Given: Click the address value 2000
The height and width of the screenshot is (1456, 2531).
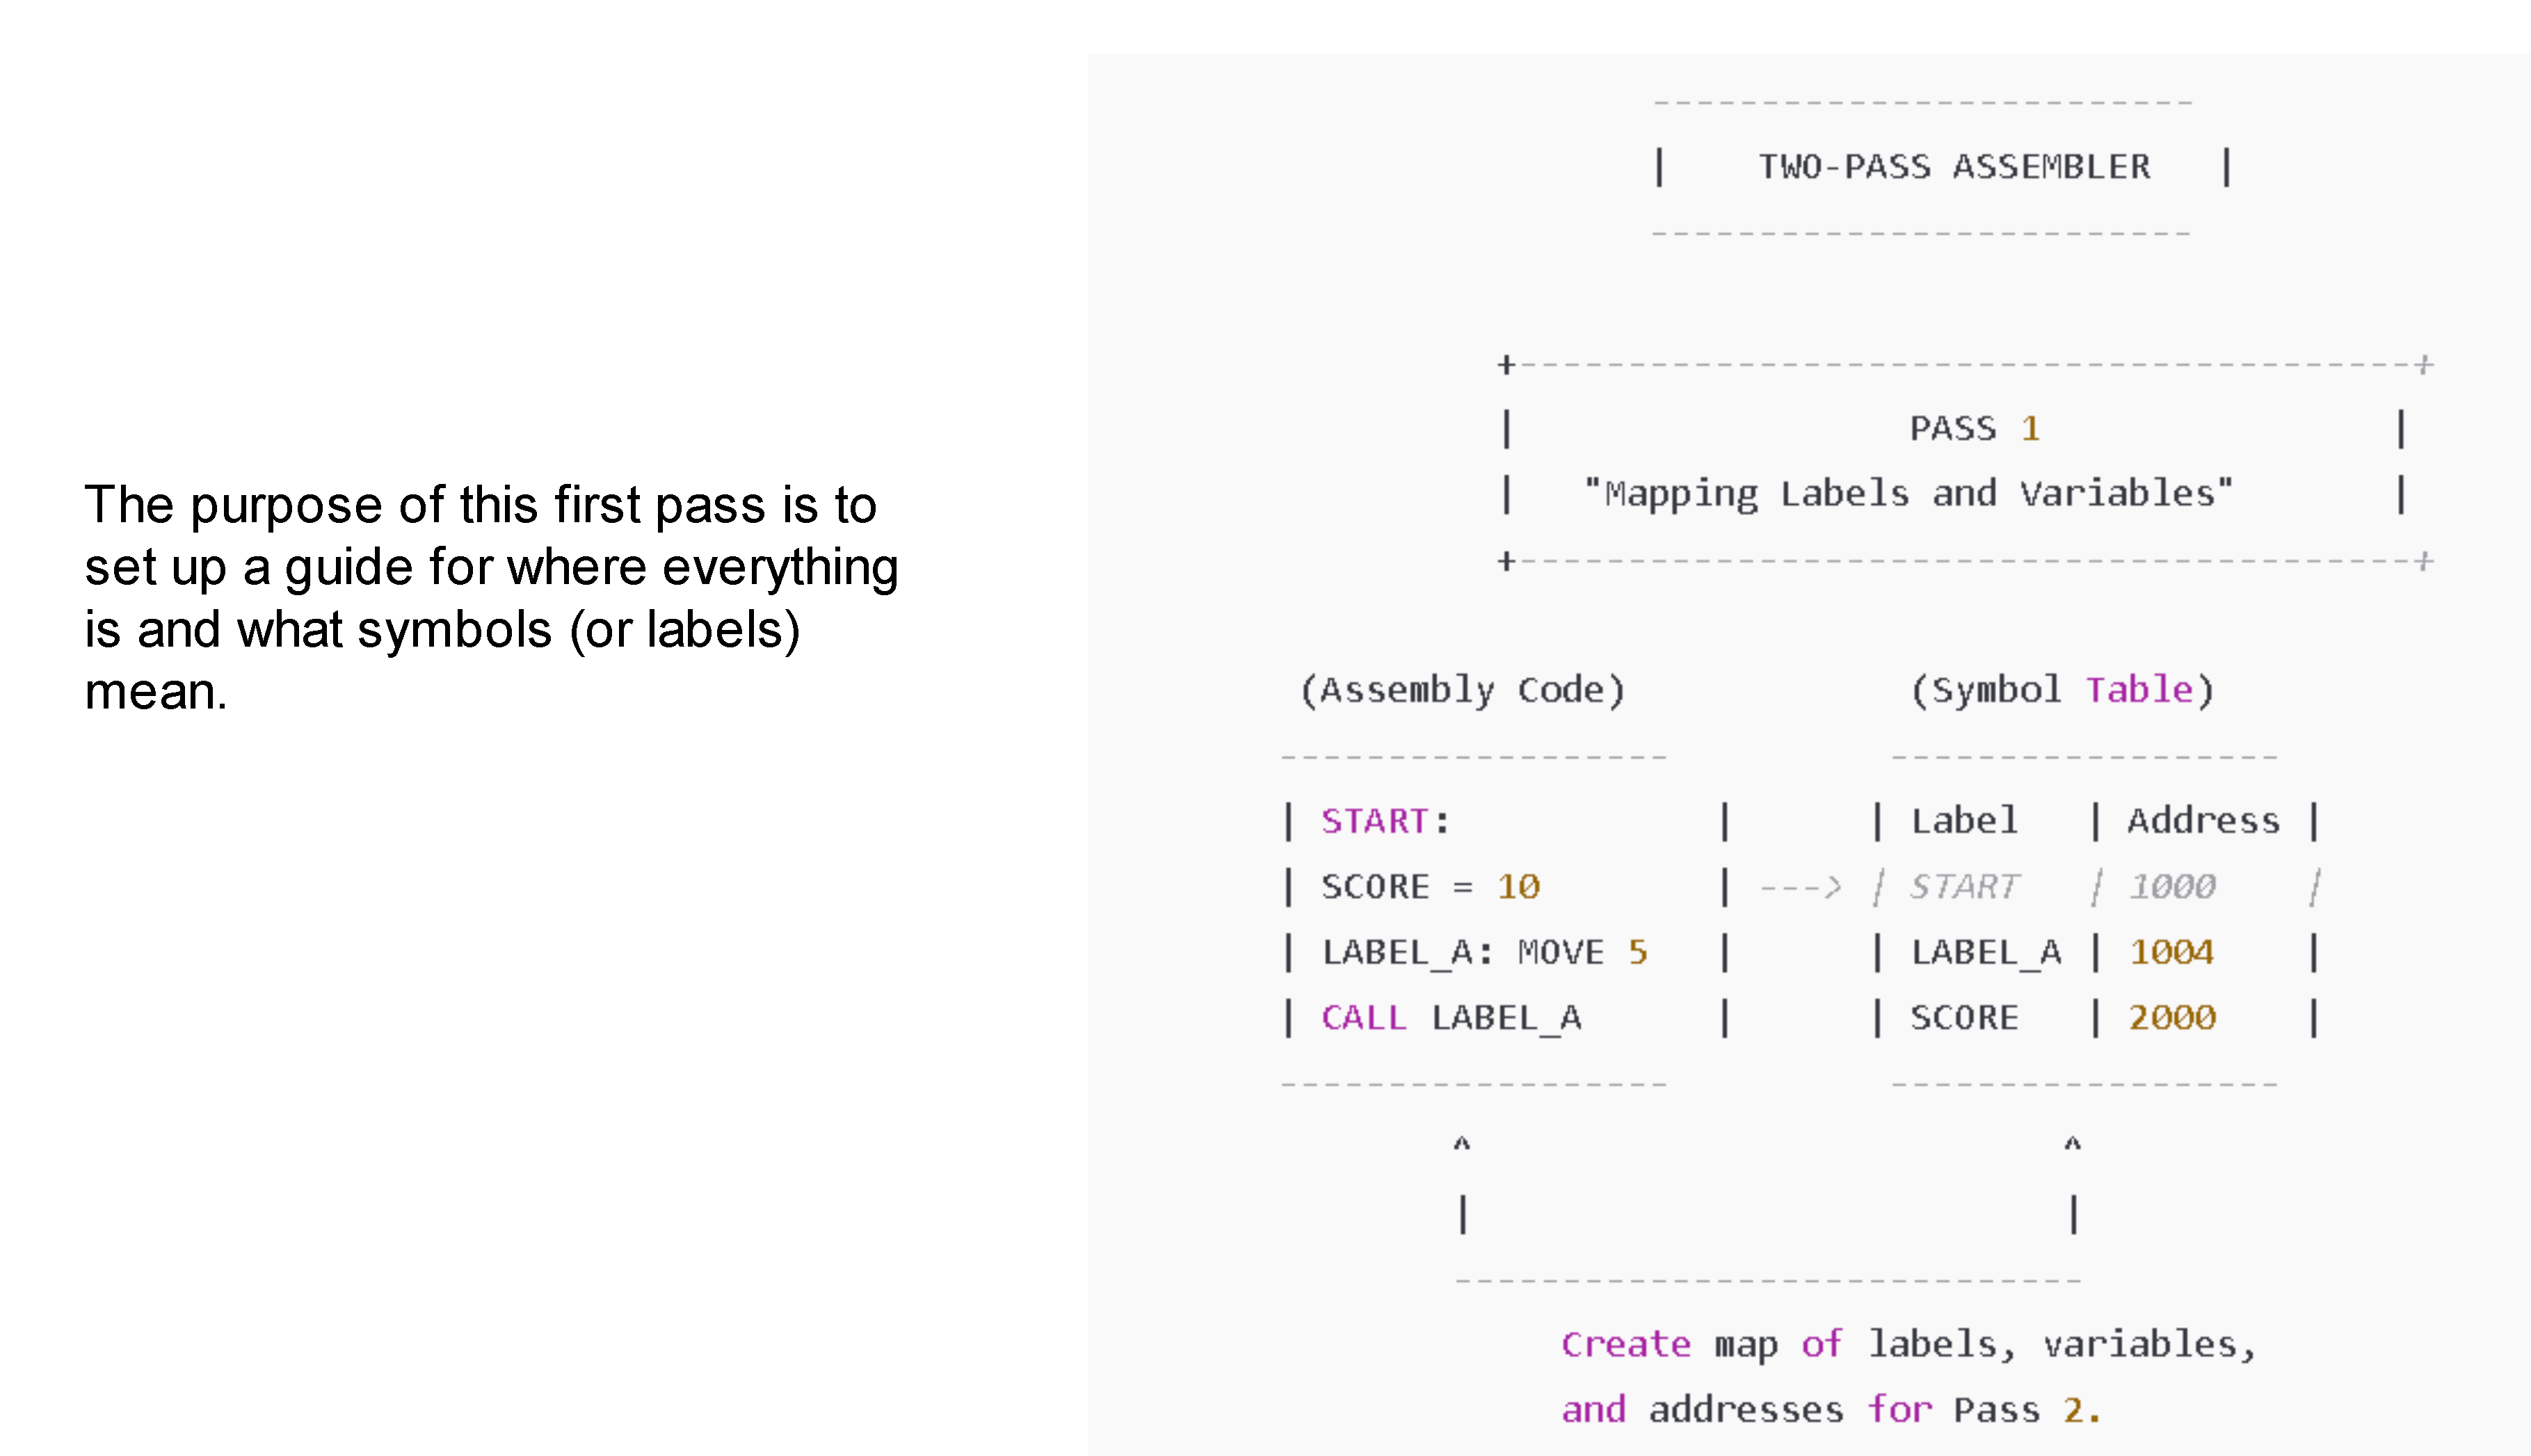Looking at the screenshot, I should pyautogui.click(x=2172, y=1018).
